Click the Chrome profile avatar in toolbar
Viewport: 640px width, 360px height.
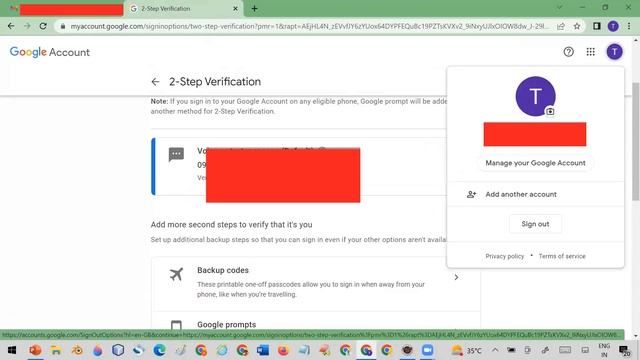click(613, 26)
